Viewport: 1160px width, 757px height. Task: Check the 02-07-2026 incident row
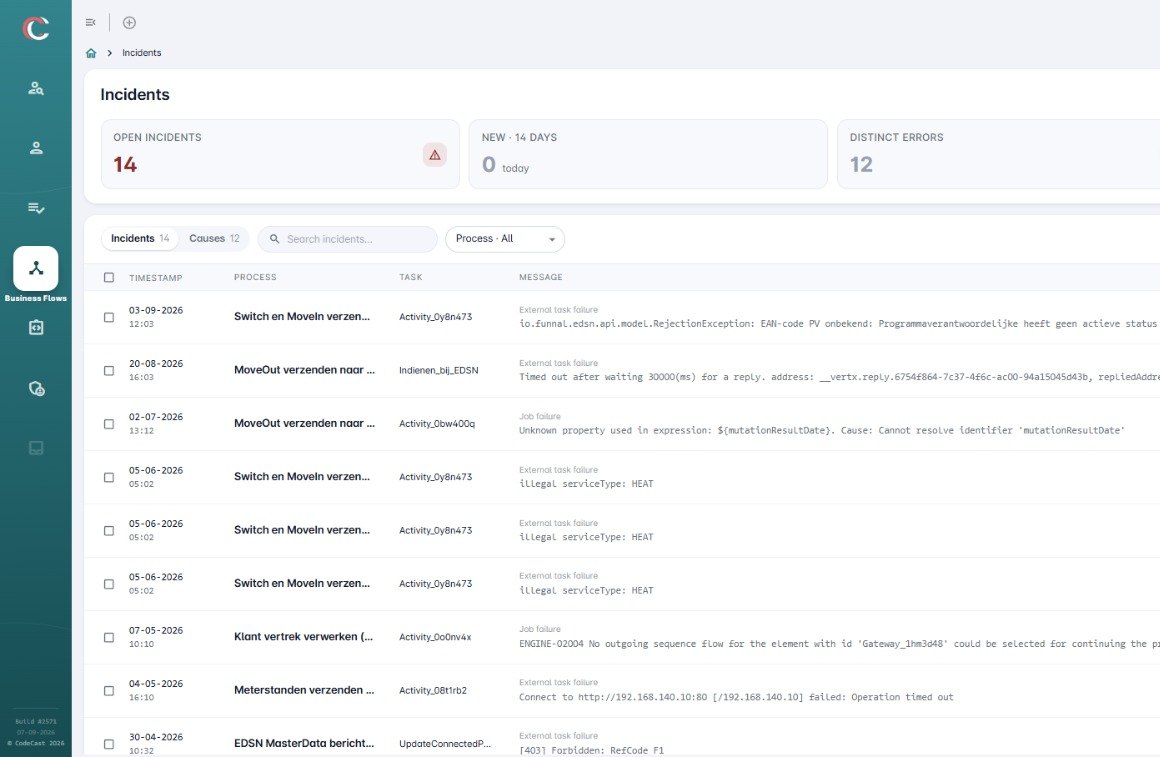(x=109, y=424)
